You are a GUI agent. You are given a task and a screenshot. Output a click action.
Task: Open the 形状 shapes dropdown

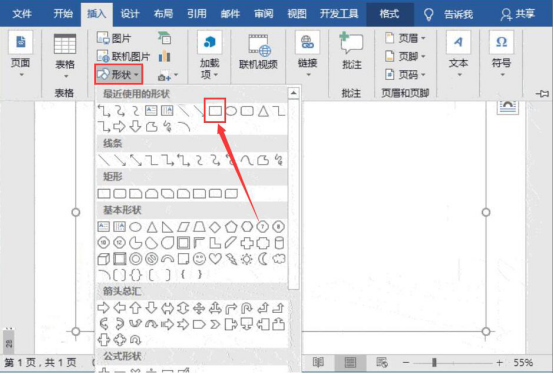119,74
